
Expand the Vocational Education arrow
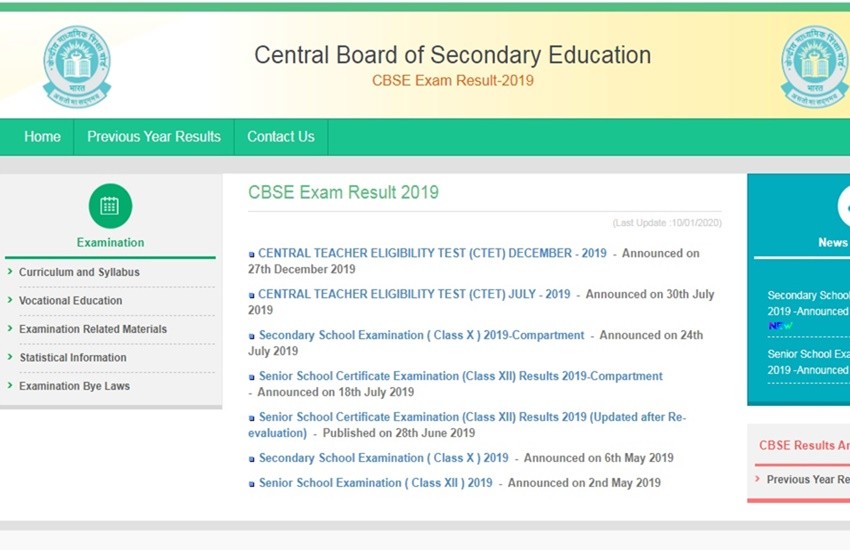10,300
